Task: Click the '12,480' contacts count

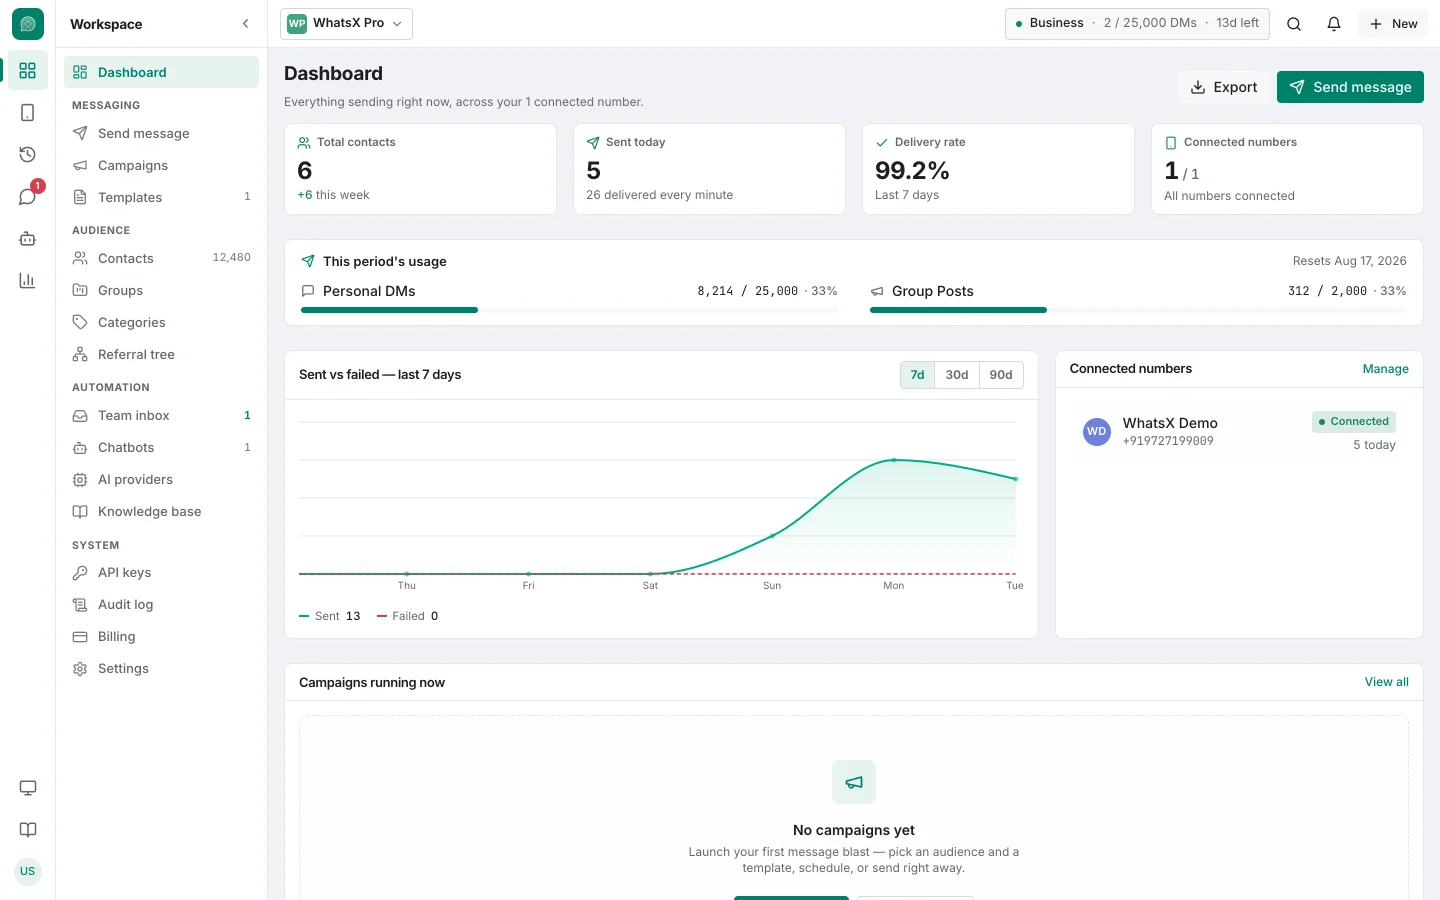Action: click(x=231, y=258)
